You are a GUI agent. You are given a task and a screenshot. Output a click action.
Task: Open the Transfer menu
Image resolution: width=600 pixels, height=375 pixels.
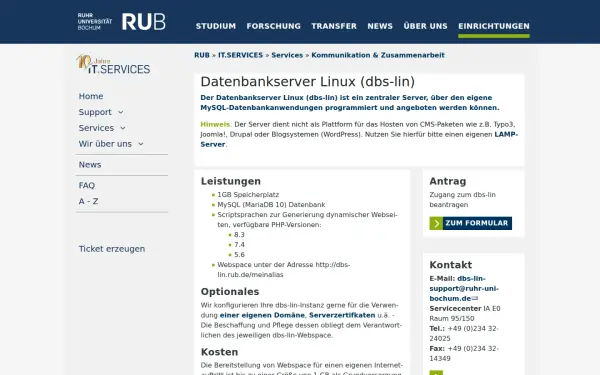pos(334,26)
